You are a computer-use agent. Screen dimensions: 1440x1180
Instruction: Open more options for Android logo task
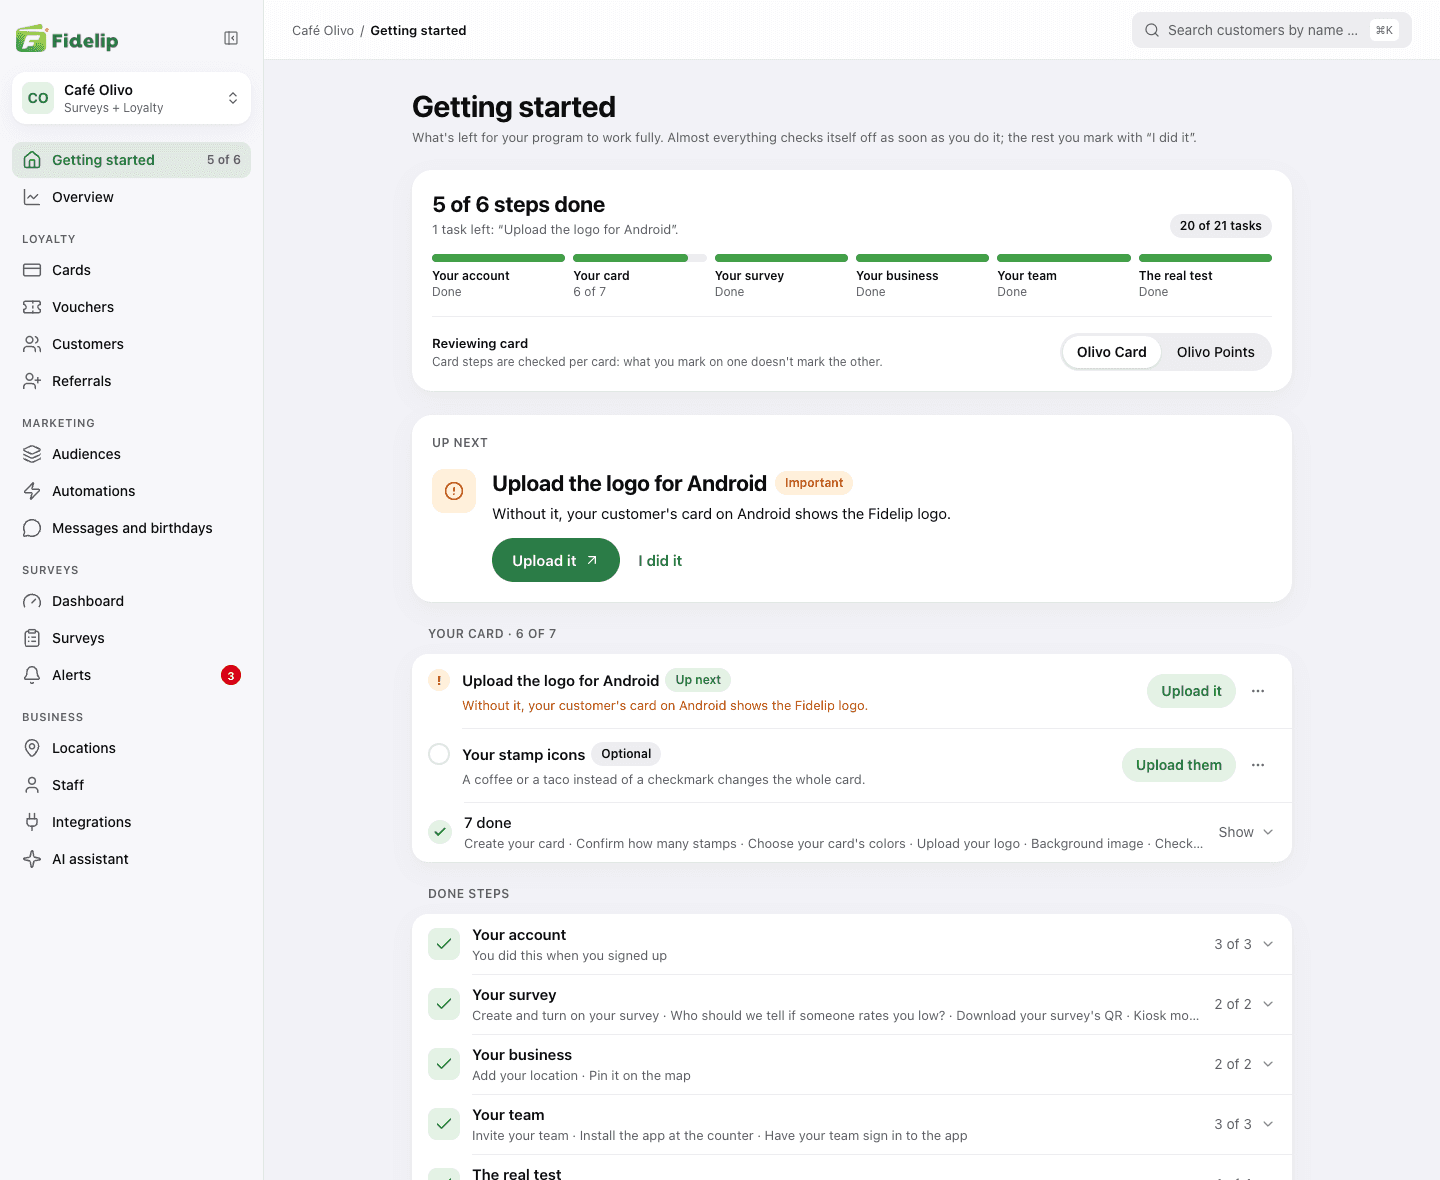click(x=1258, y=691)
